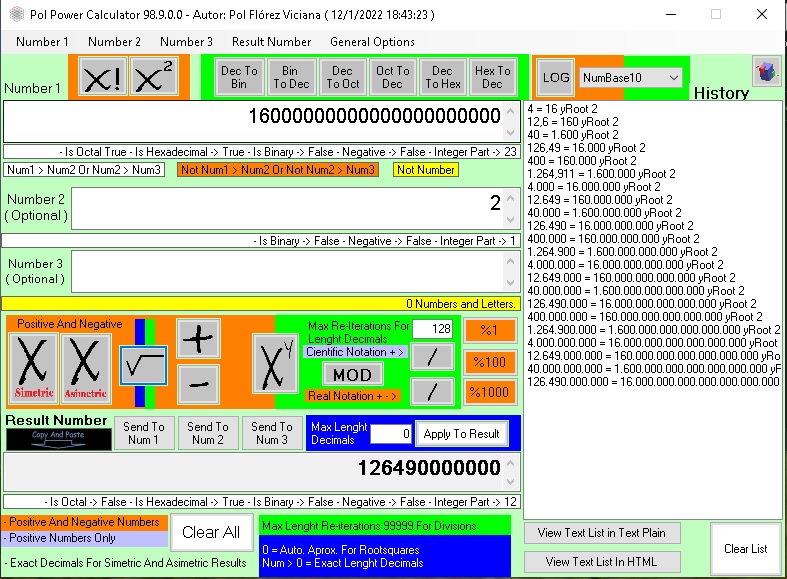Click Result field scroll down arrow
The image size is (787, 579).
click(511, 482)
